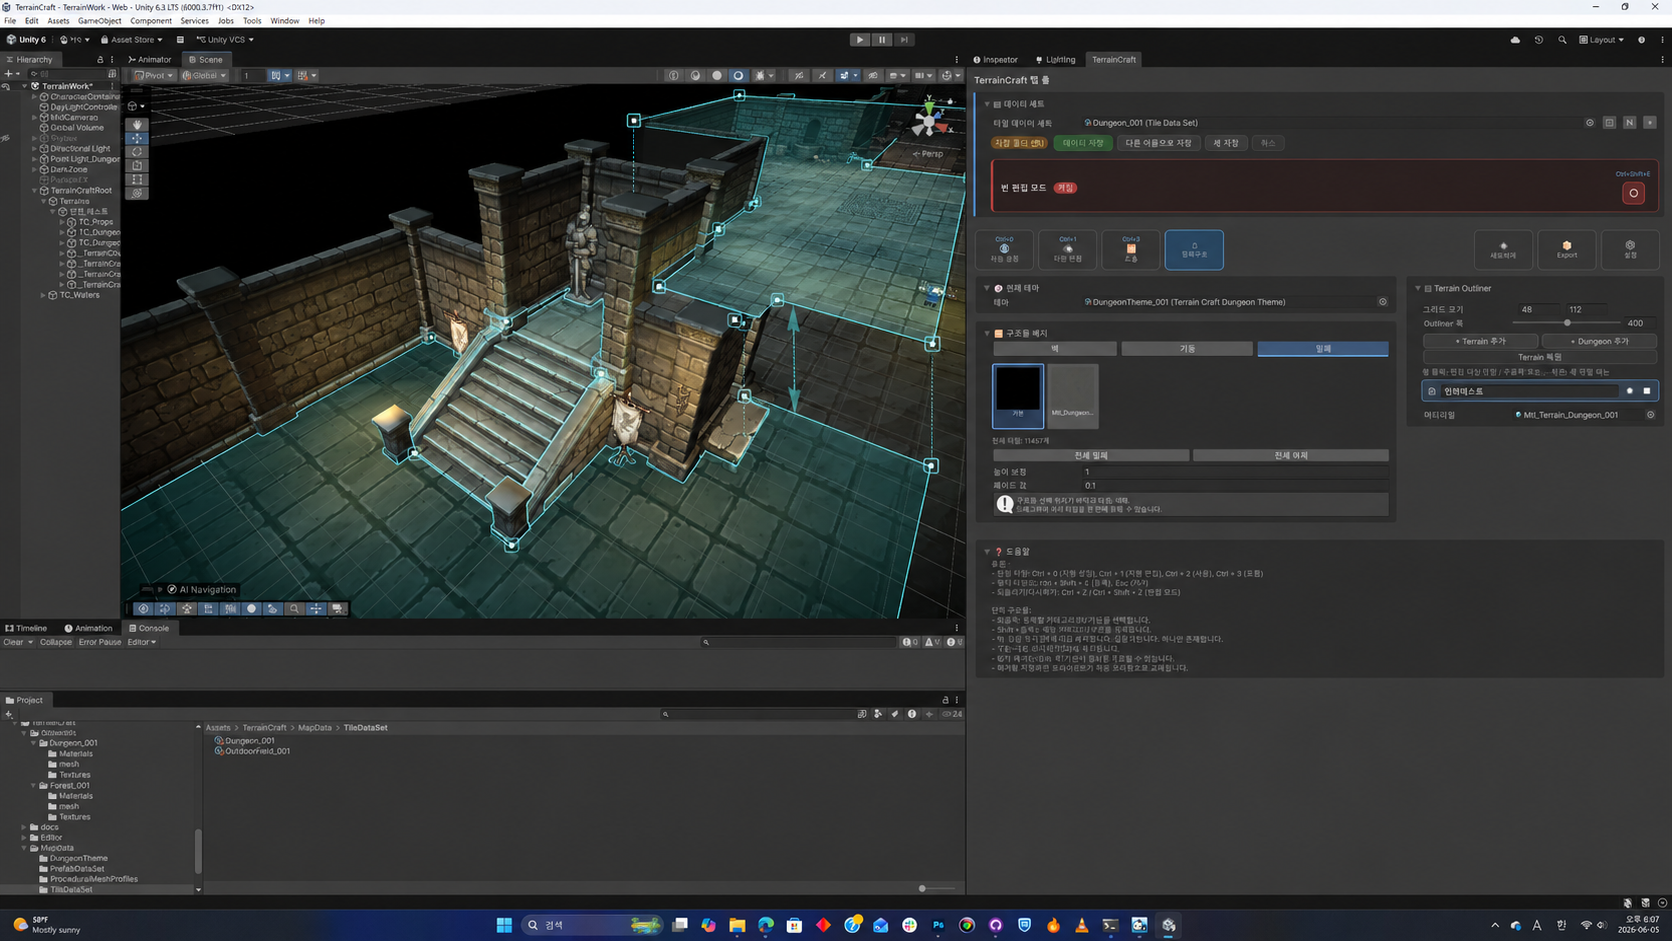
Task: Select the 기둥 structure tab button
Action: [x=1187, y=349]
